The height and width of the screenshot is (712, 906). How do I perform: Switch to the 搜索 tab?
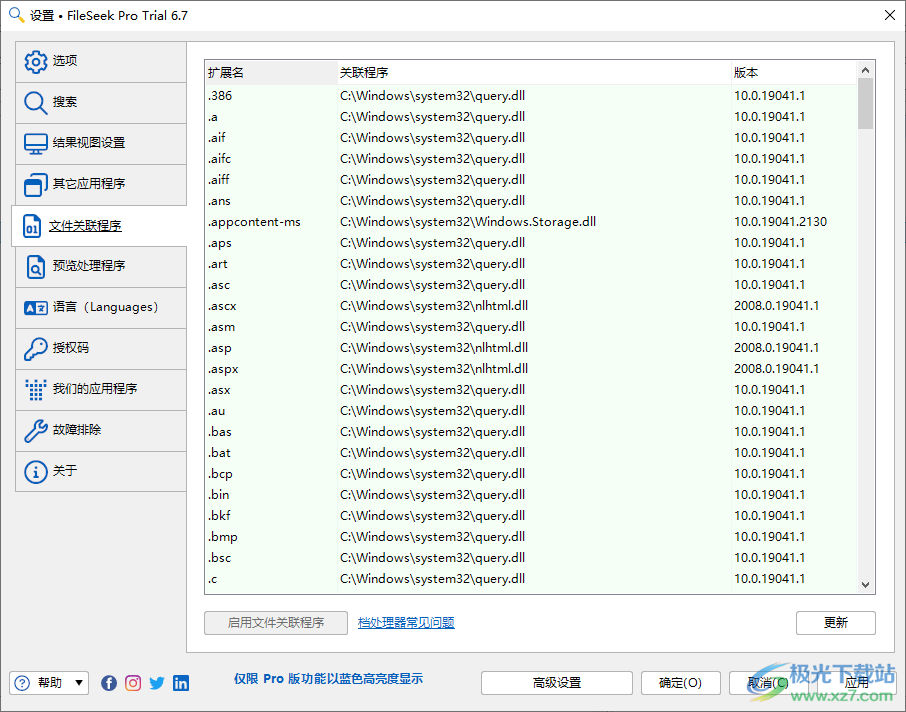click(x=101, y=103)
